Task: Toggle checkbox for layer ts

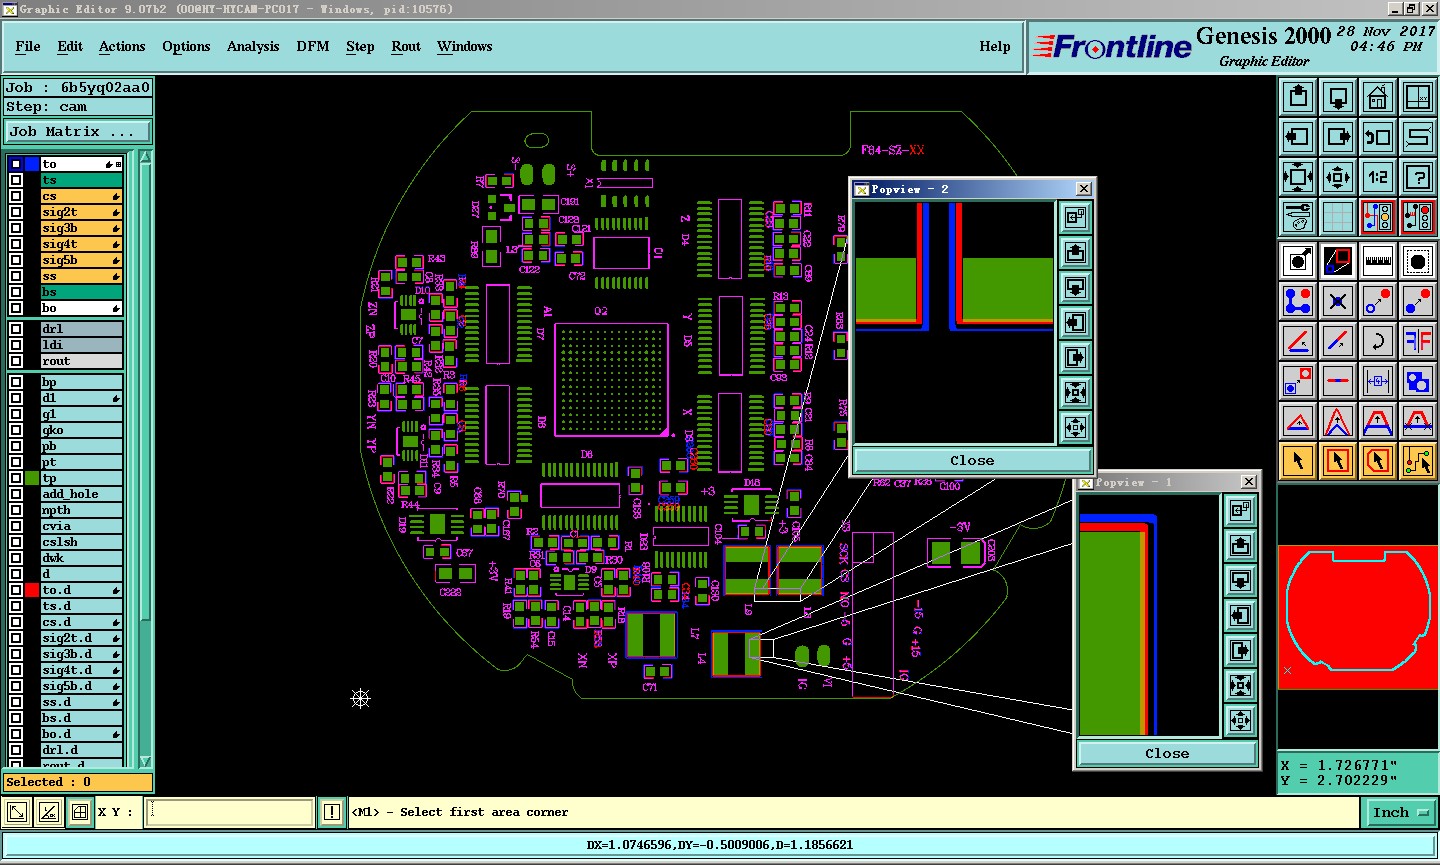Action: coord(16,180)
